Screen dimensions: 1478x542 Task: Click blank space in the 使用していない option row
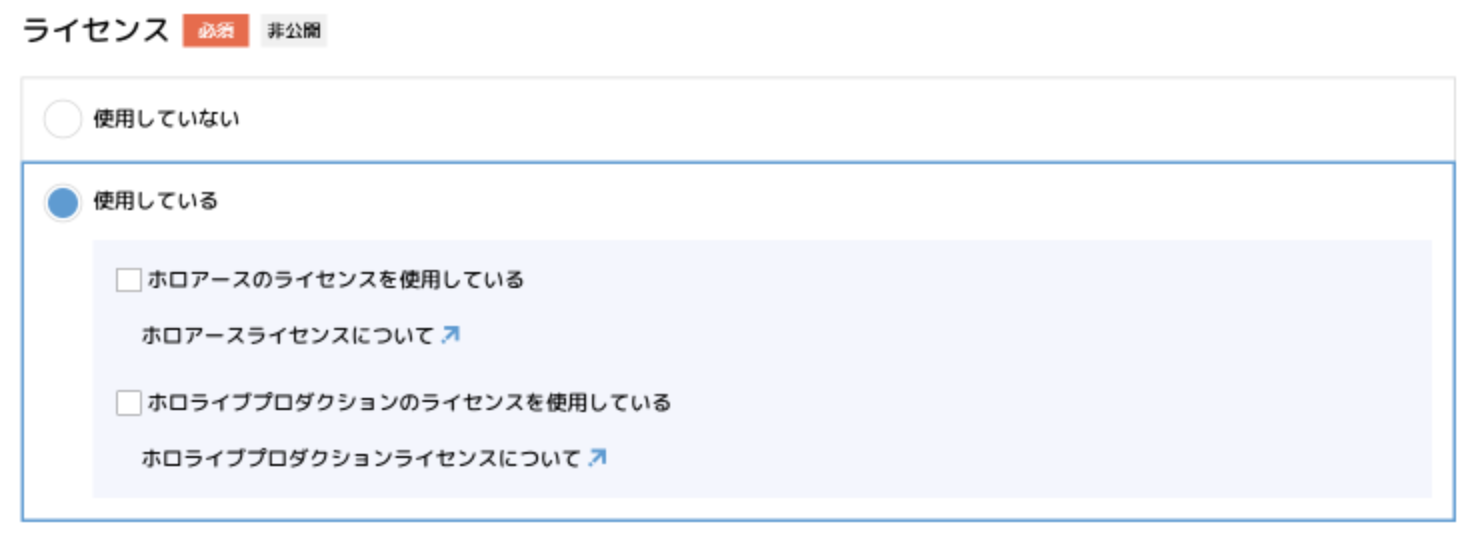[800, 120]
